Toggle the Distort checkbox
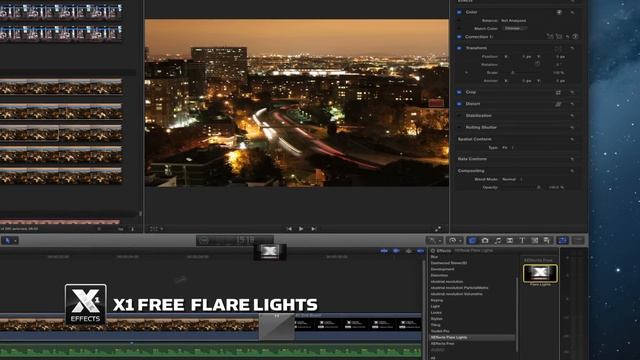 pos(459,104)
